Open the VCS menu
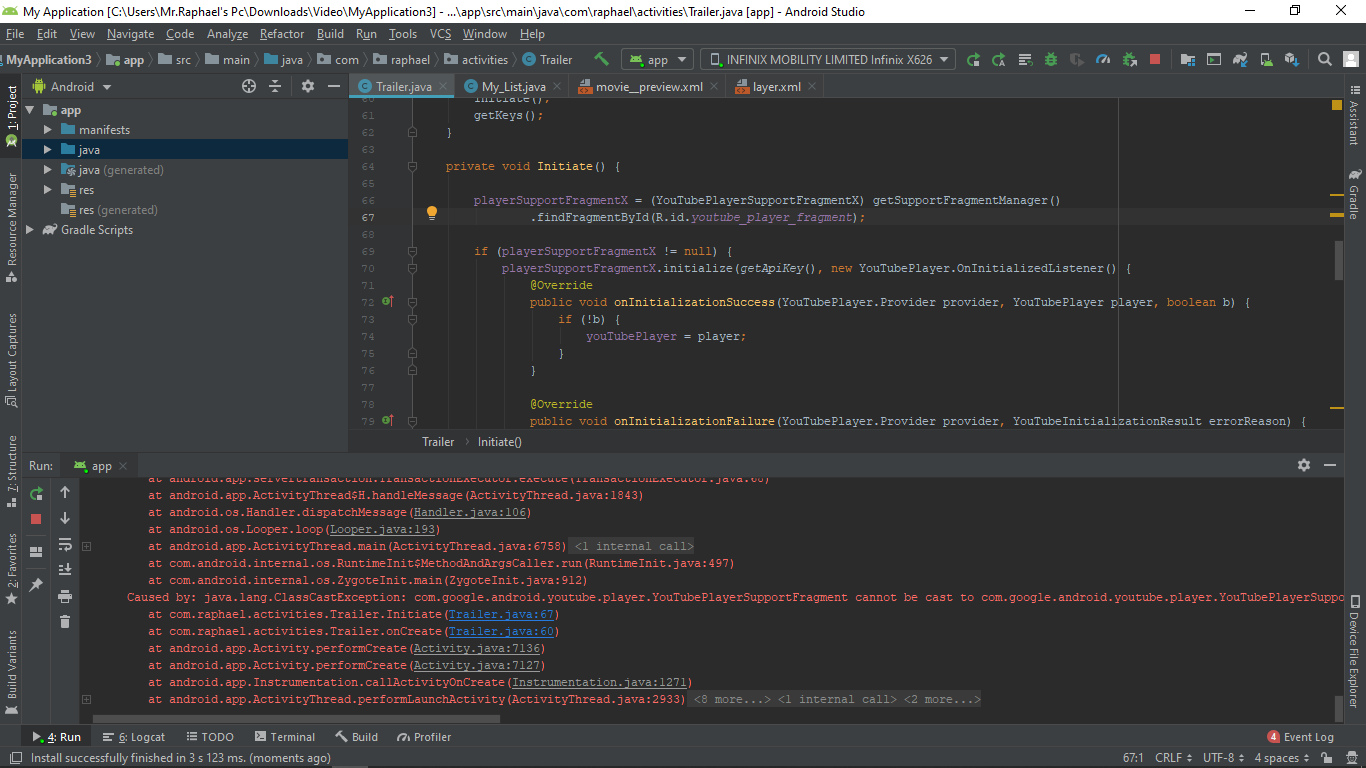This screenshot has height=768, width=1366. [440, 34]
